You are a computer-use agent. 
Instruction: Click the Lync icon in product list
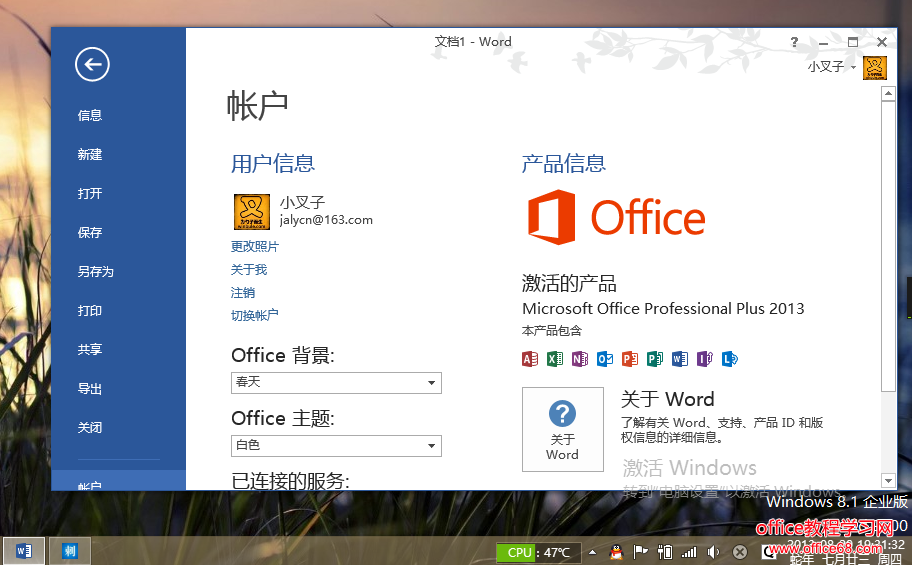tap(730, 358)
